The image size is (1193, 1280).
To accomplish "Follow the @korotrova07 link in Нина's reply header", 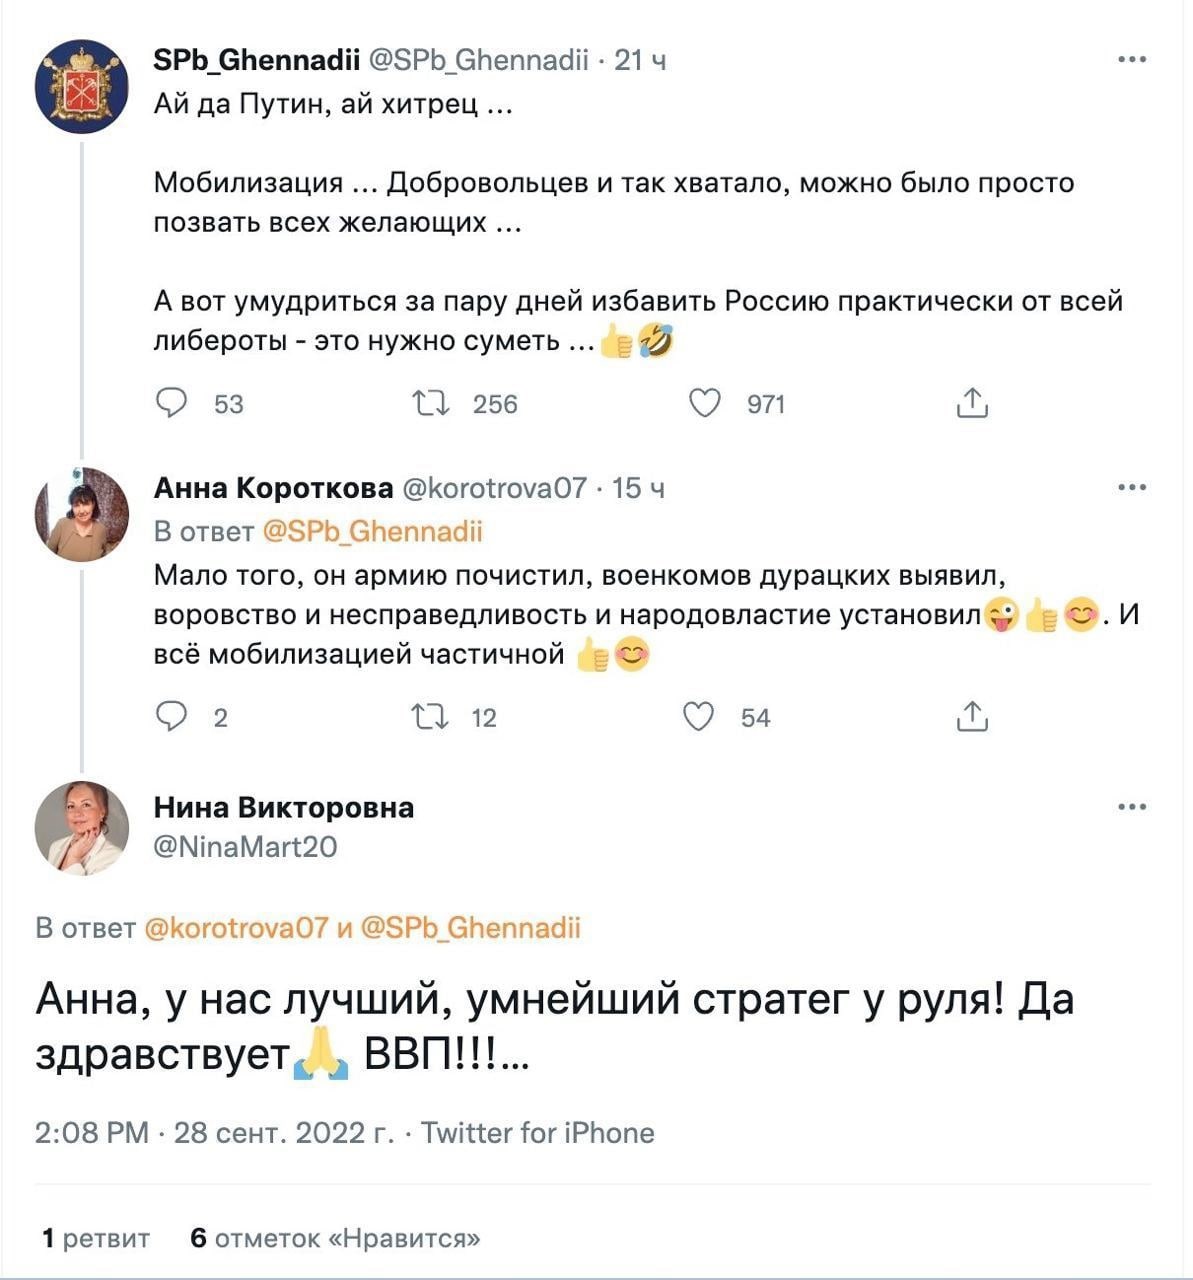I will 236,928.
